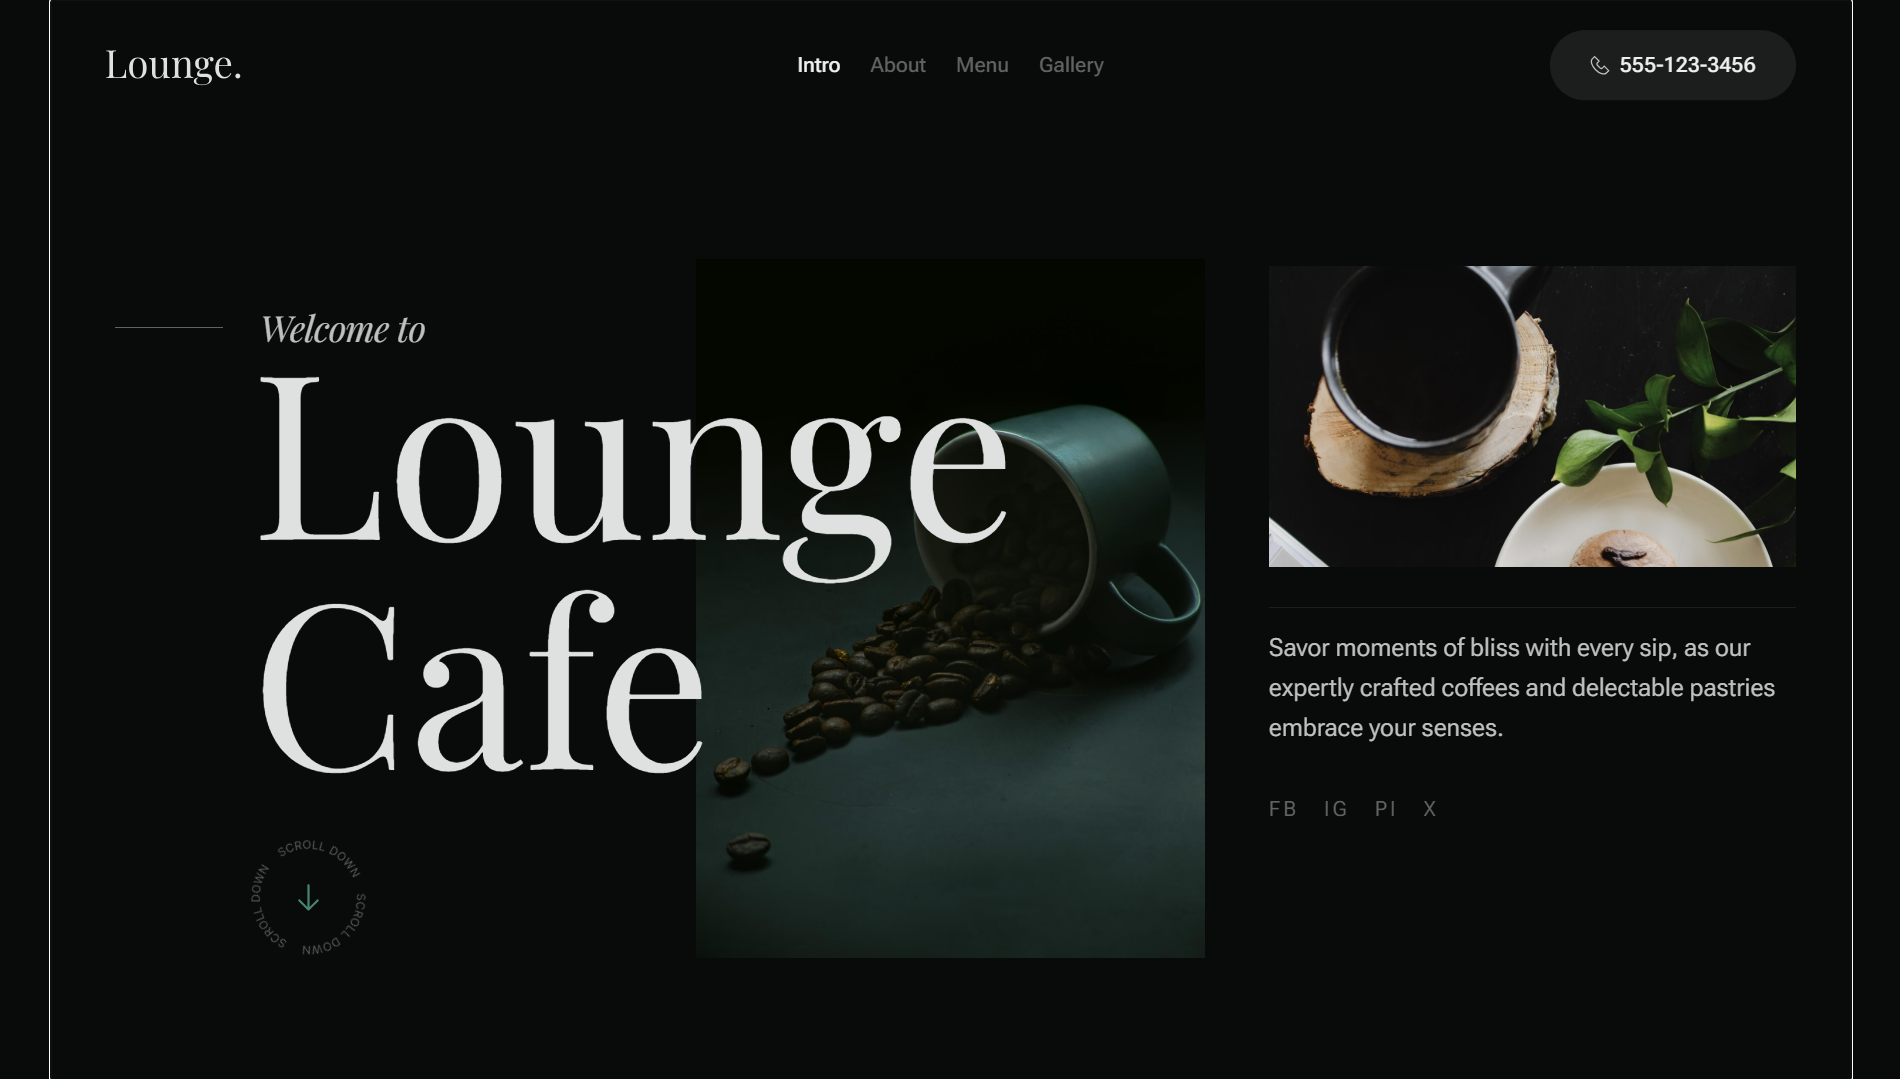Open the Gallery navigation link
The width and height of the screenshot is (1900, 1079).
click(1071, 65)
